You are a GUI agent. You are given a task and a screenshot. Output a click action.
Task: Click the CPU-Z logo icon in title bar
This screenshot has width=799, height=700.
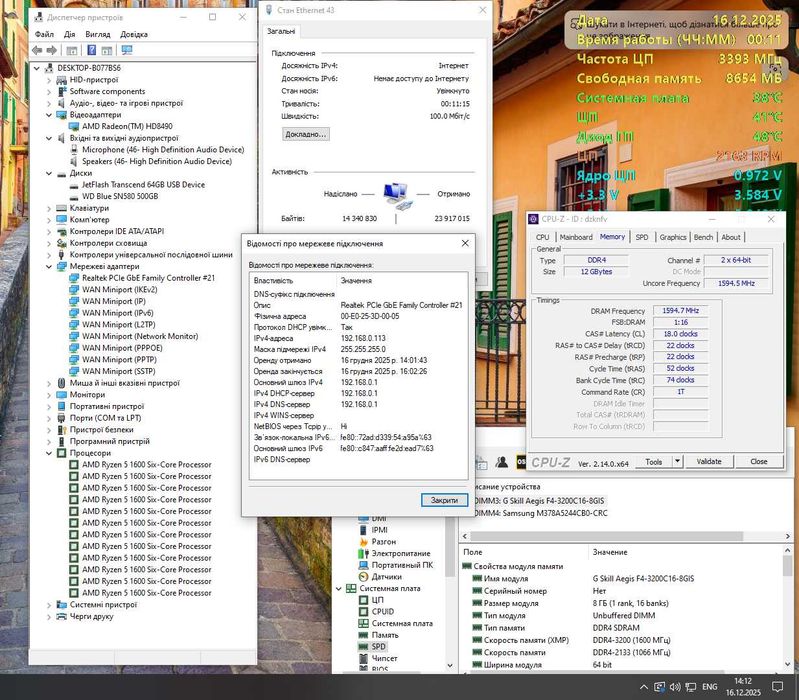(533, 219)
